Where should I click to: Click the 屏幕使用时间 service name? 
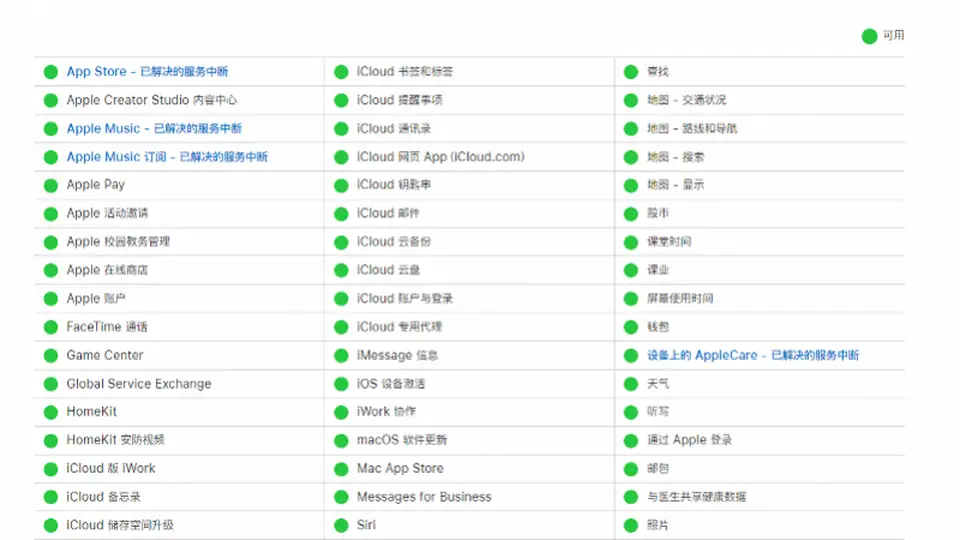point(680,299)
